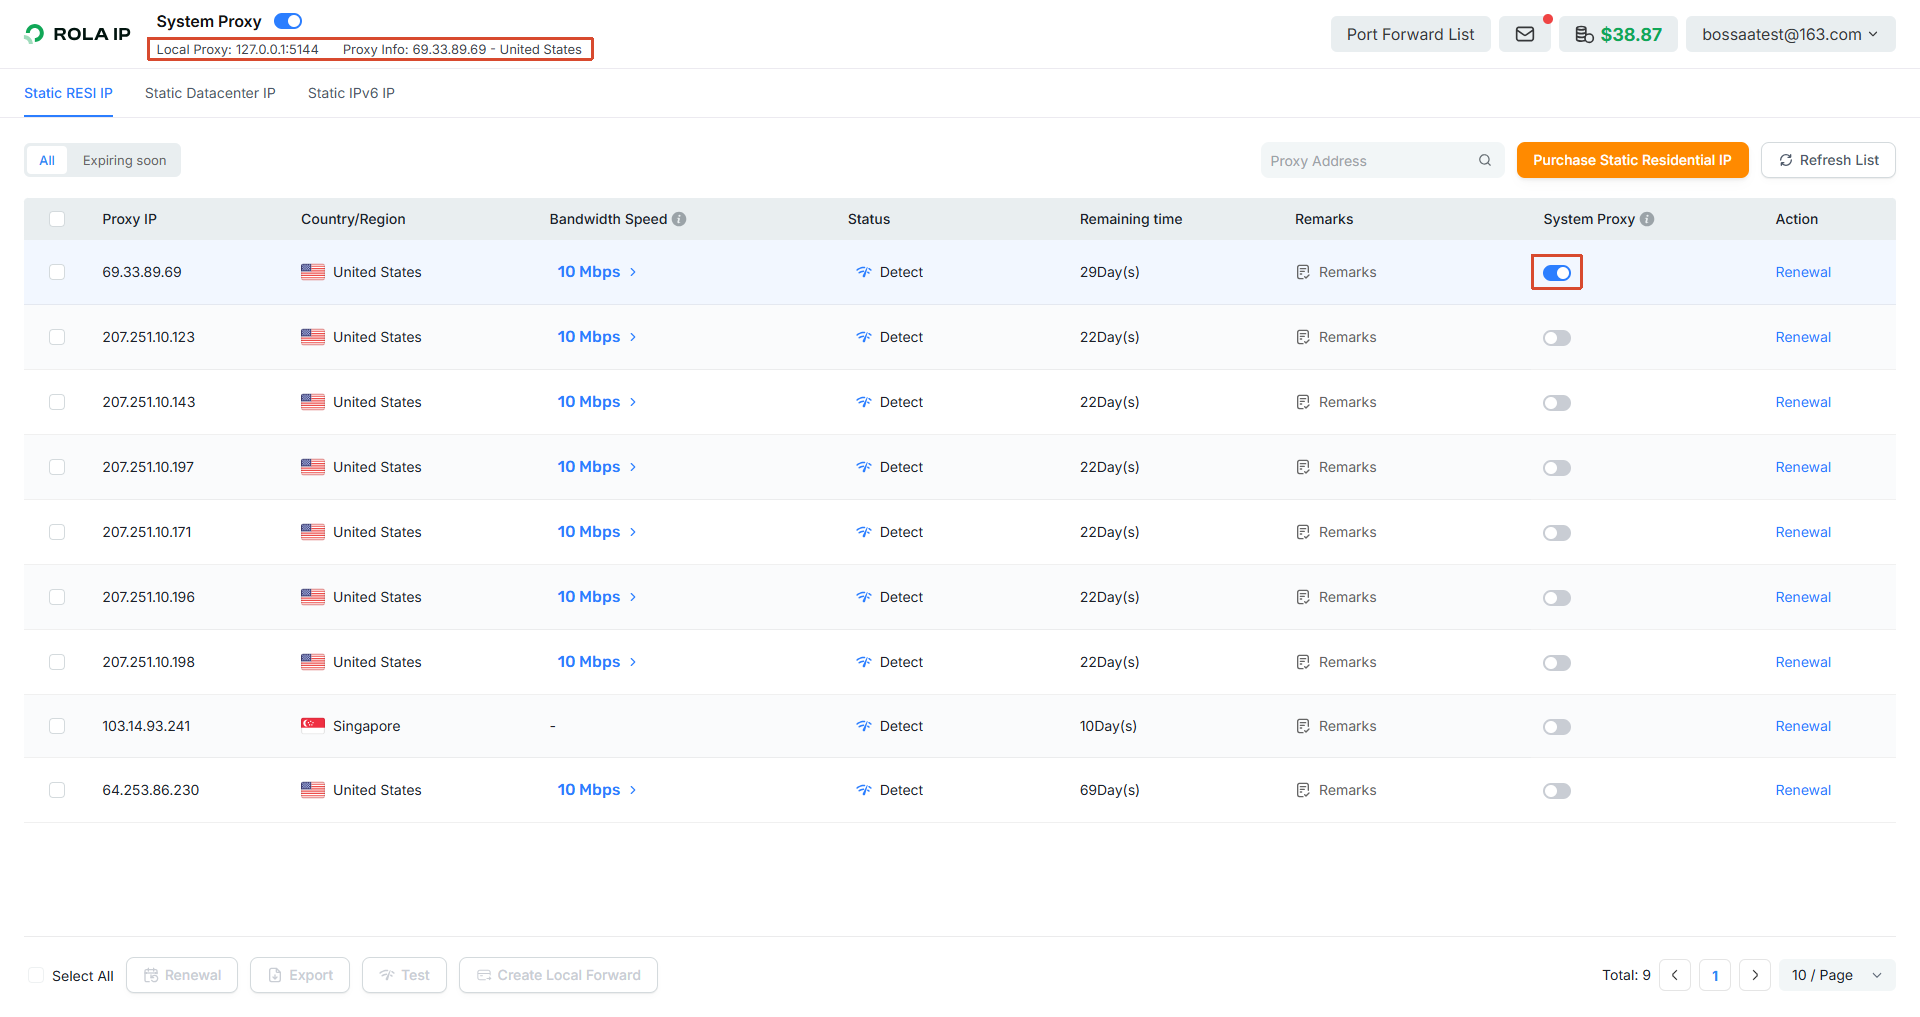1920x1017 pixels.
Task: Enable System Proxy for 64.253.86.230
Action: [1557, 791]
